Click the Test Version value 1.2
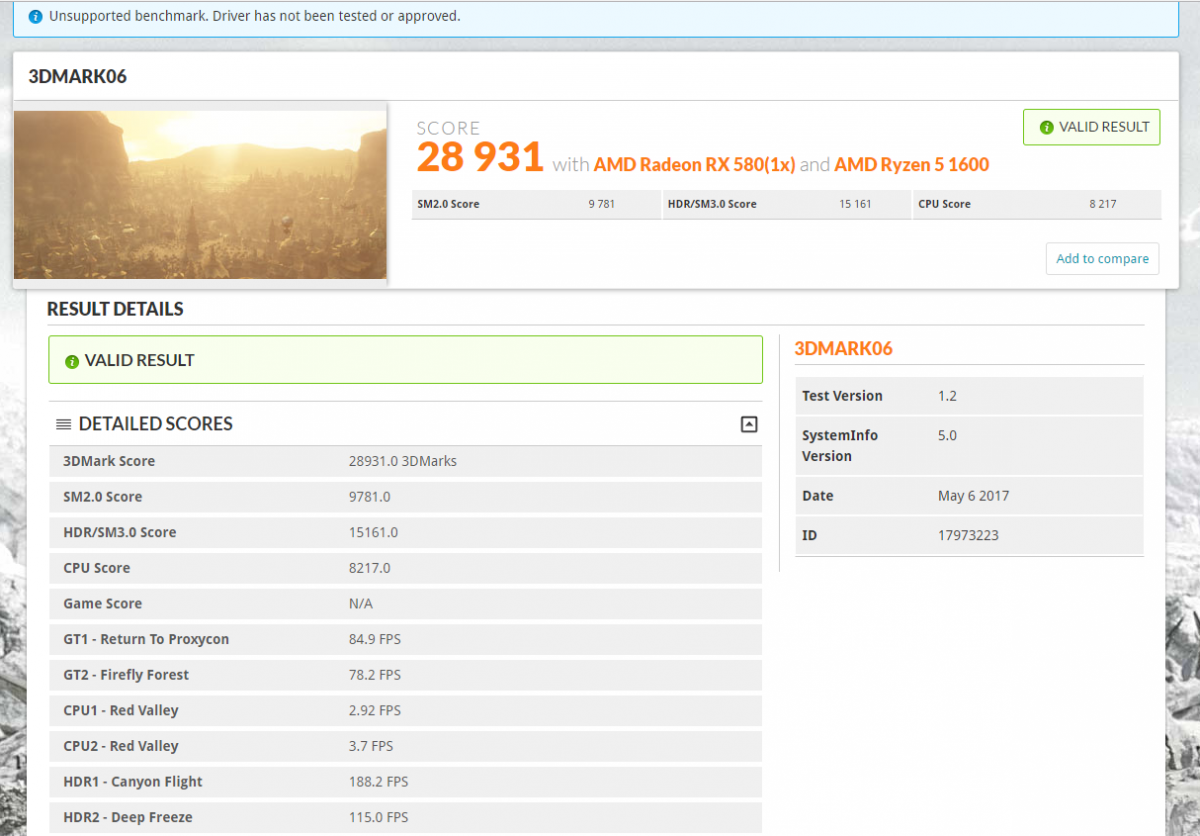This screenshot has width=1200, height=836. (947, 396)
